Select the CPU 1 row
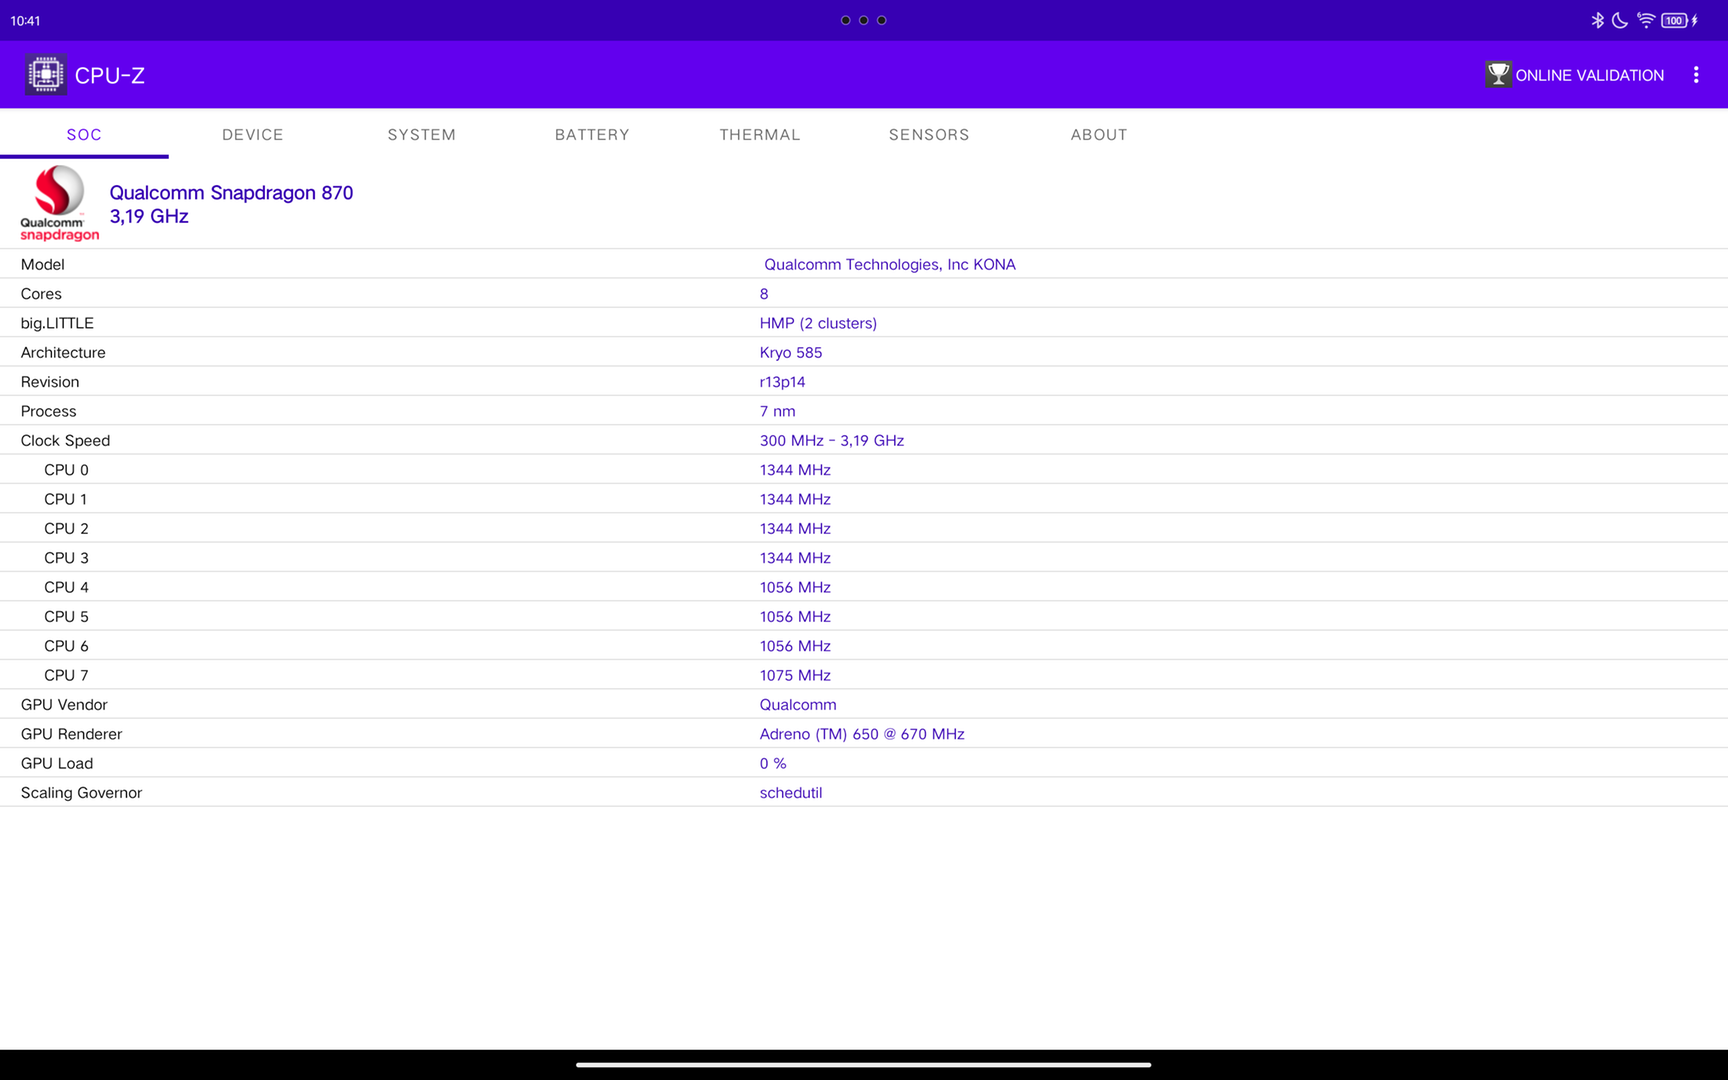The width and height of the screenshot is (1728, 1080). point(864,499)
